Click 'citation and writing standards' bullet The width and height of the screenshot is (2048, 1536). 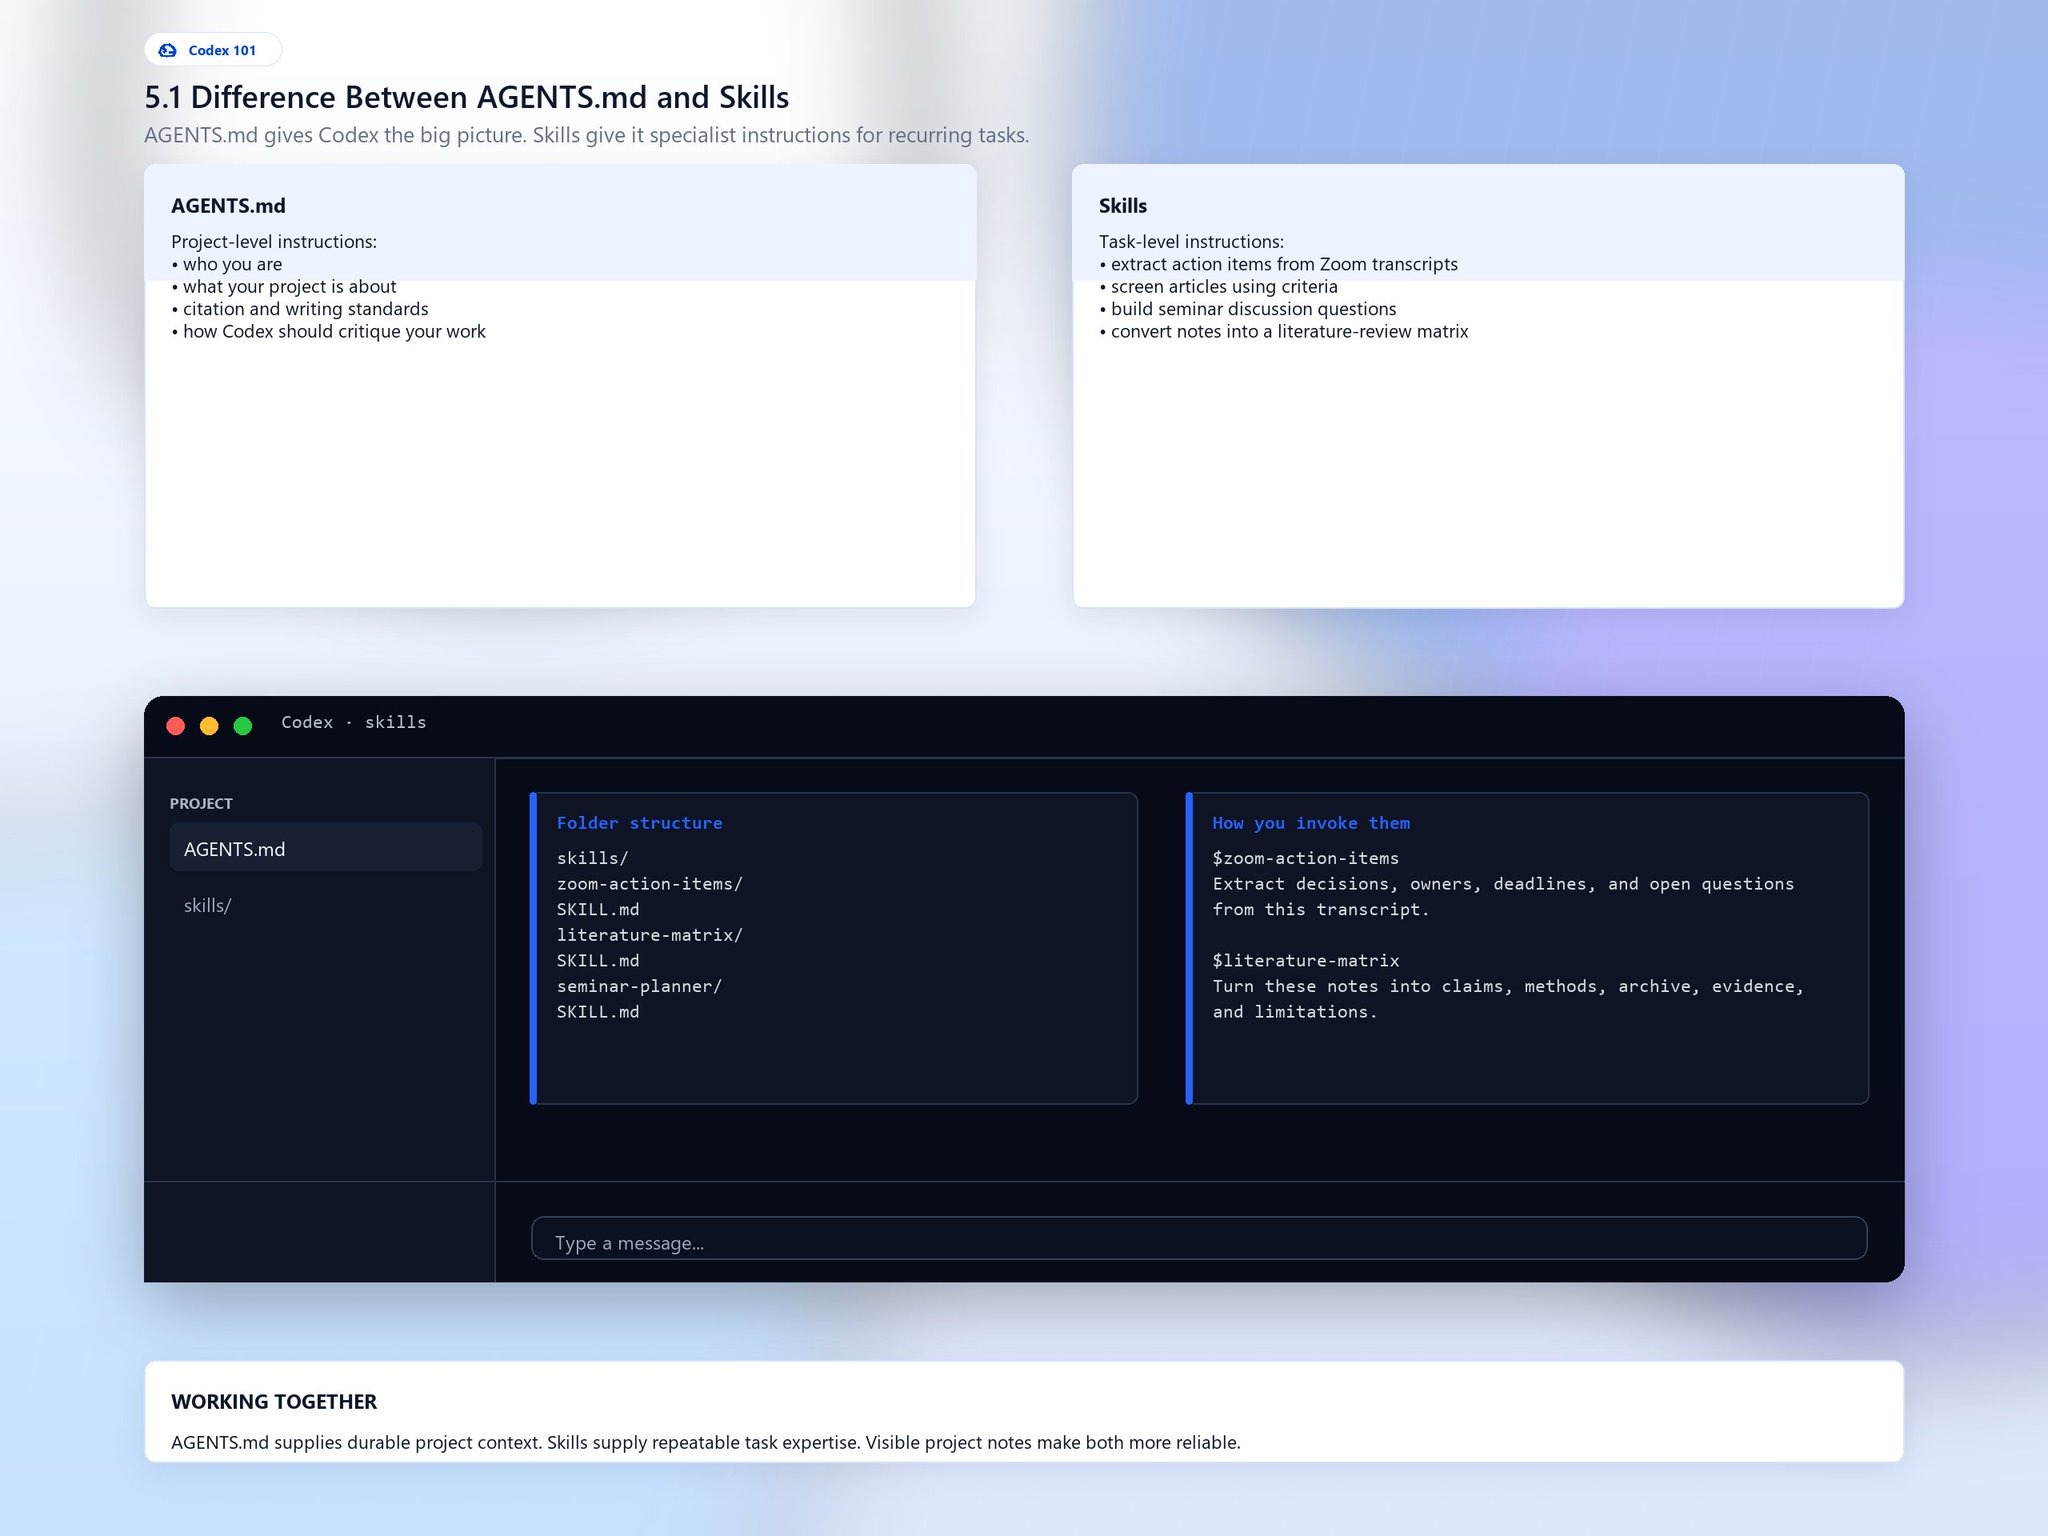300,309
